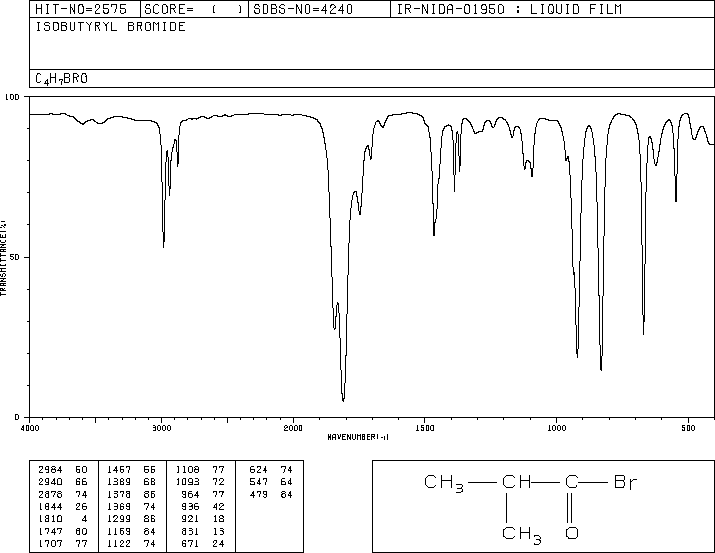
Task: Click the 1500 wavenumber axis label
Action: (x=425, y=428)
